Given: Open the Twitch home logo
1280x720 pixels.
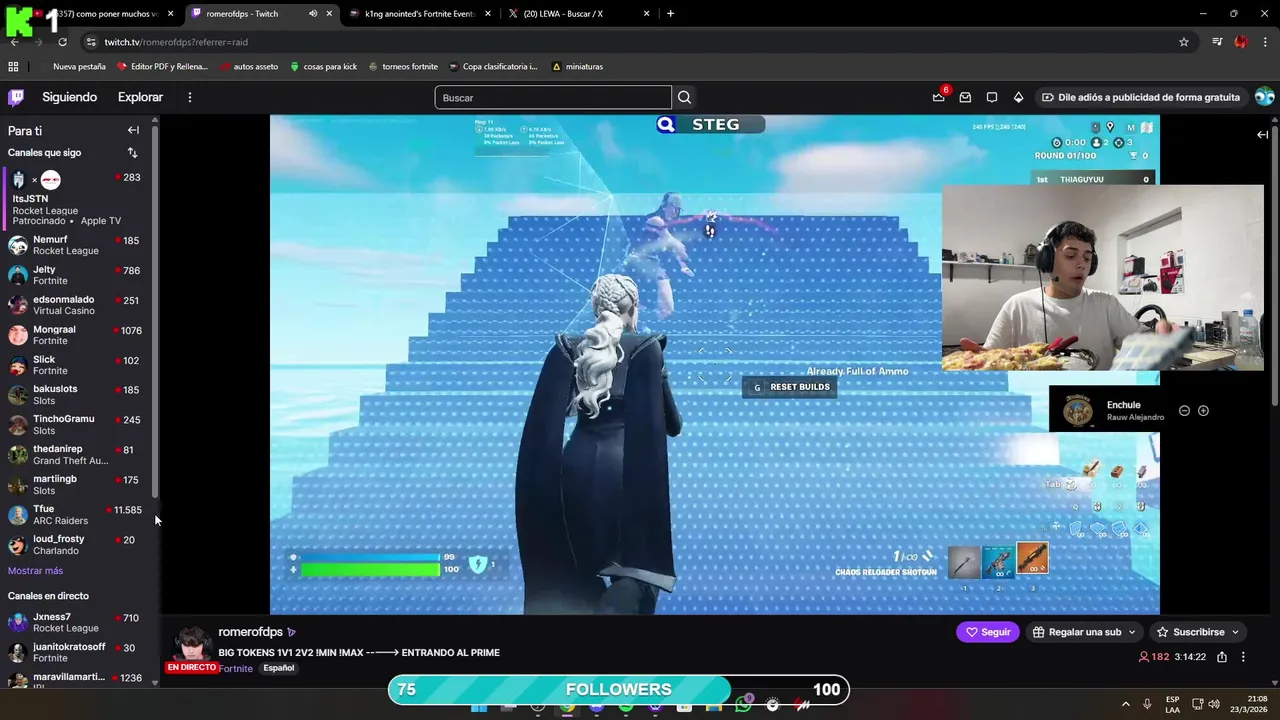Looking at the screenshot, I should (x=16, y=97).
